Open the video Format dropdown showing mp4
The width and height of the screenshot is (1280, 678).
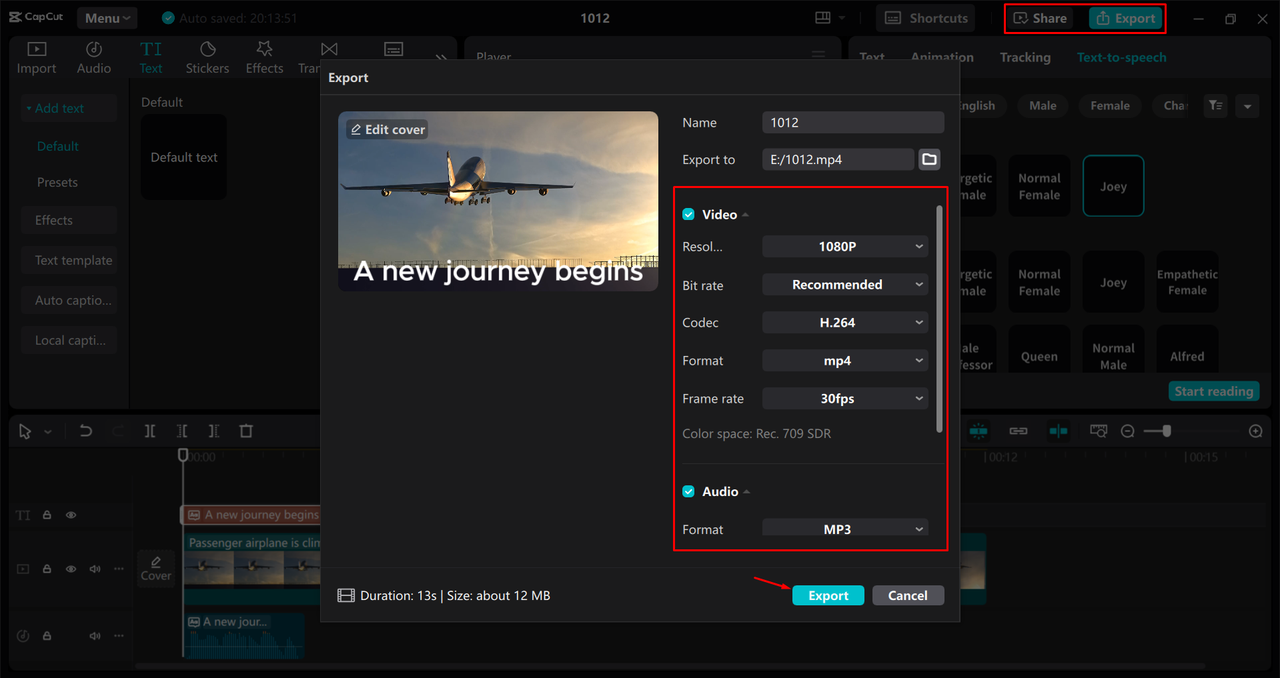(x=845, y=361)
